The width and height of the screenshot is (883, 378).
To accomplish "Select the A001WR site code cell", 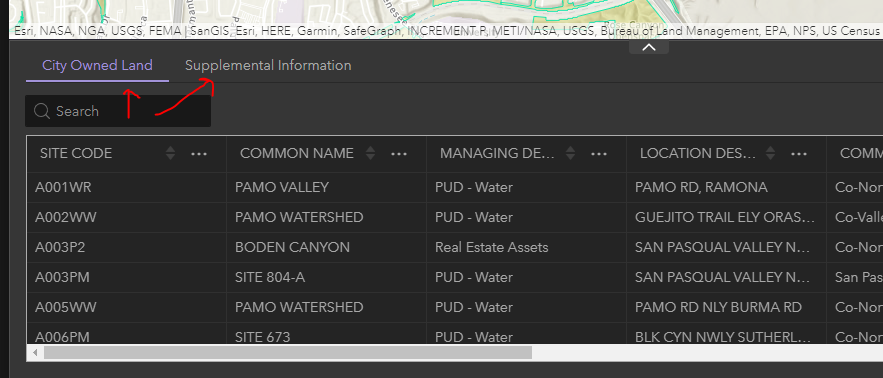I will coord(127,188).
